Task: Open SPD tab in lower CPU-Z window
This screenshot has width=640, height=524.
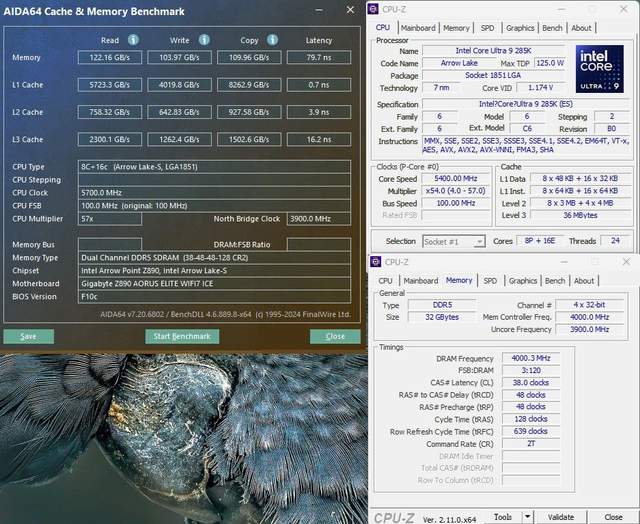Action: 490,281
